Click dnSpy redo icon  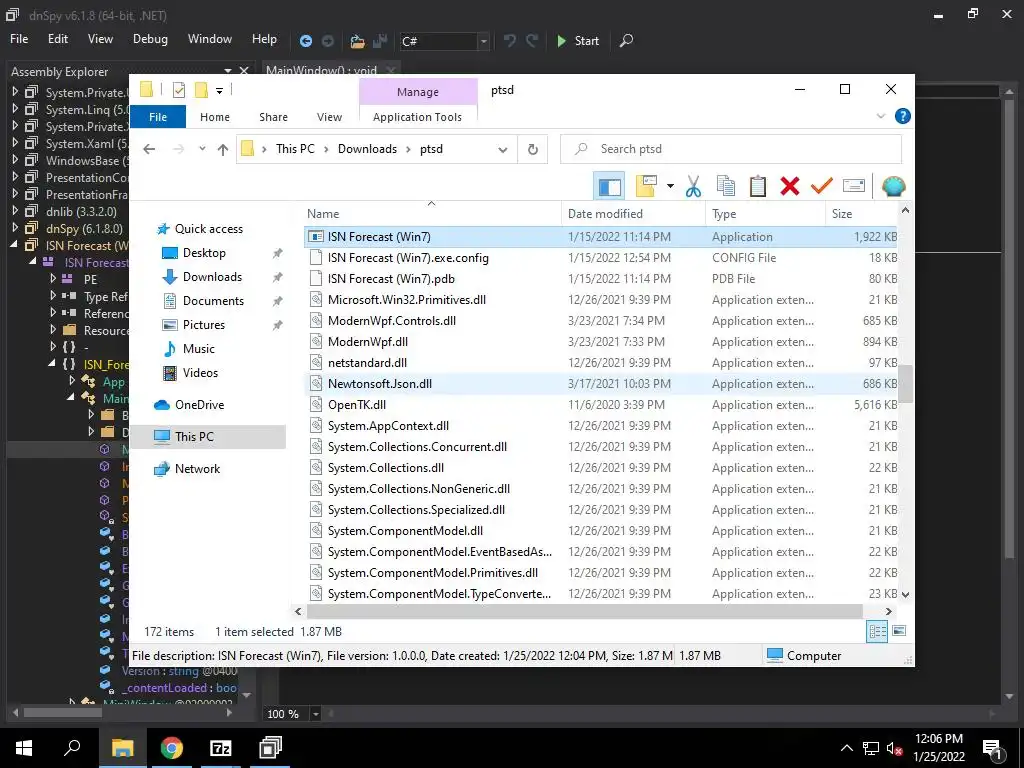click(532, 40)
